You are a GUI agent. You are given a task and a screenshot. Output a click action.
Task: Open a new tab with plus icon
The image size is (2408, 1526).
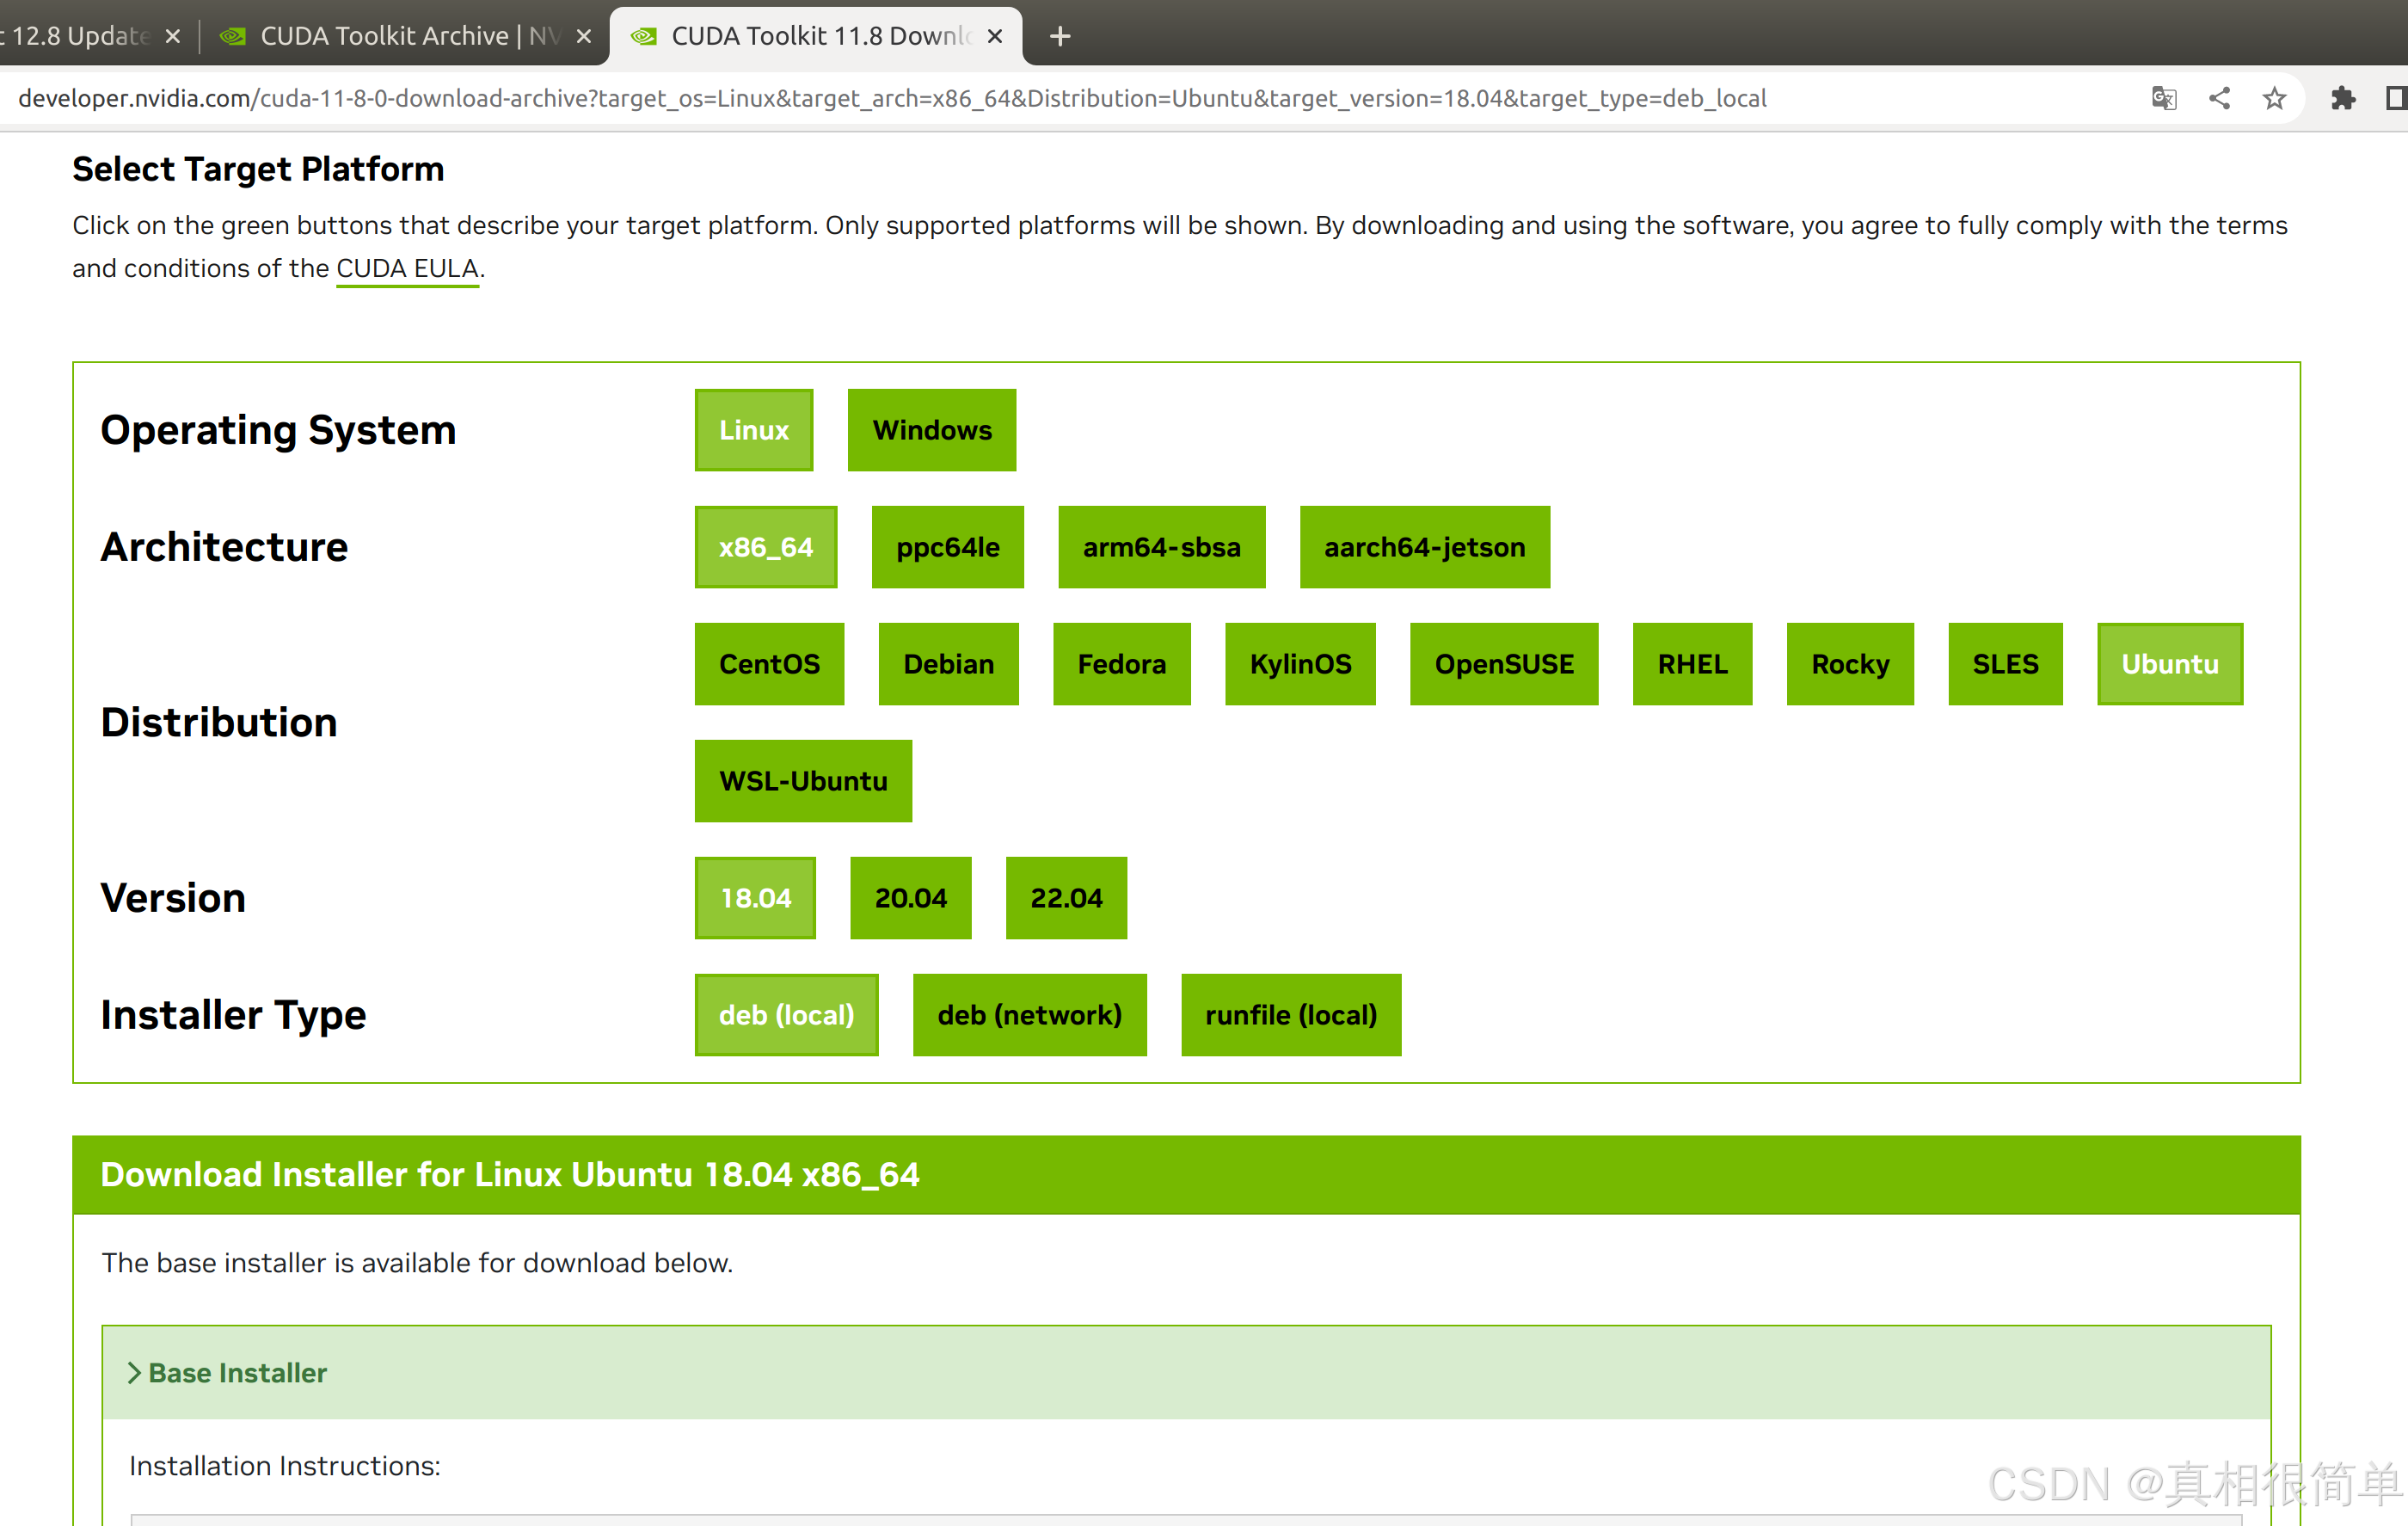[1060, 36]
